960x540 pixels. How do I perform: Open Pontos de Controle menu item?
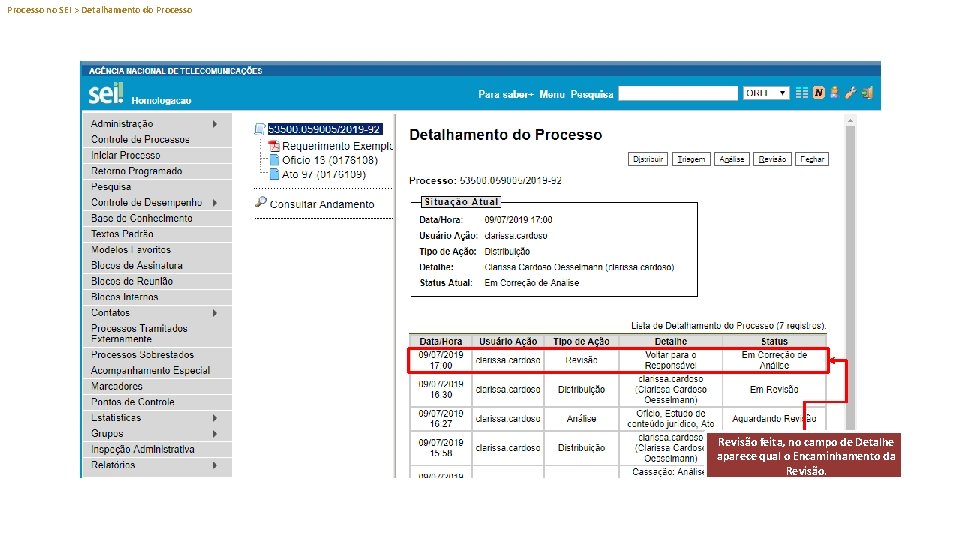[x=132, y=402]
